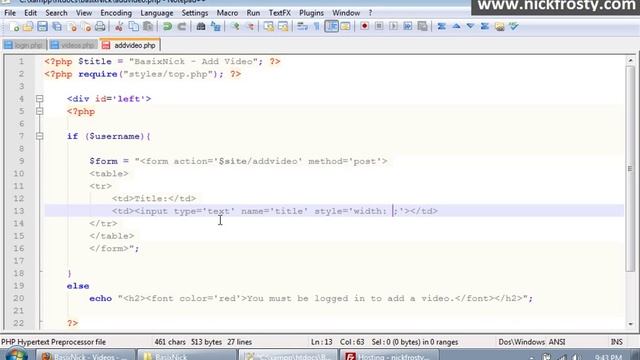Click the grey Redo arrow icon

pos(182,27)
